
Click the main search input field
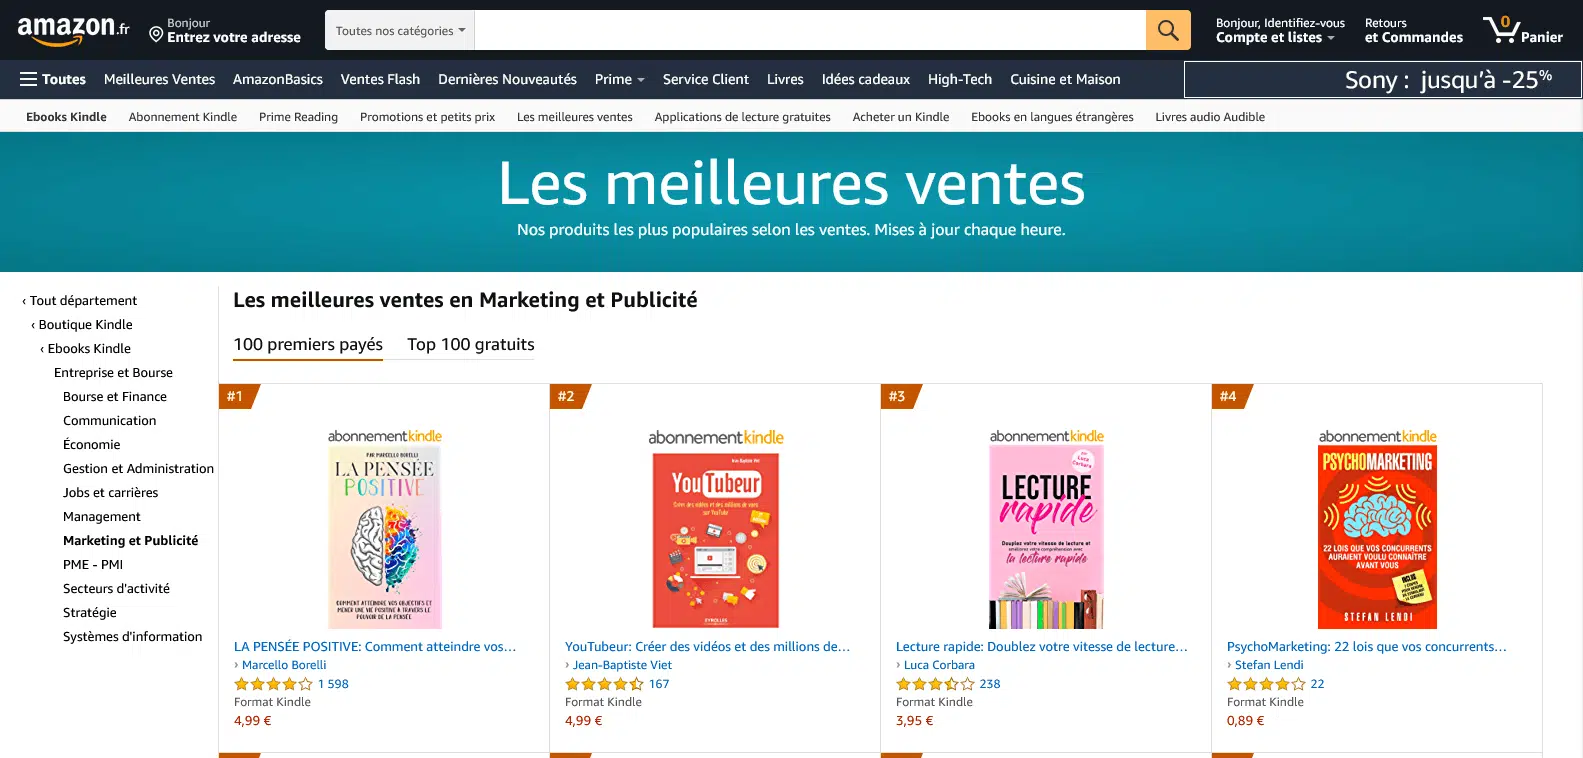pyautogui.click(x=810, y=30)
